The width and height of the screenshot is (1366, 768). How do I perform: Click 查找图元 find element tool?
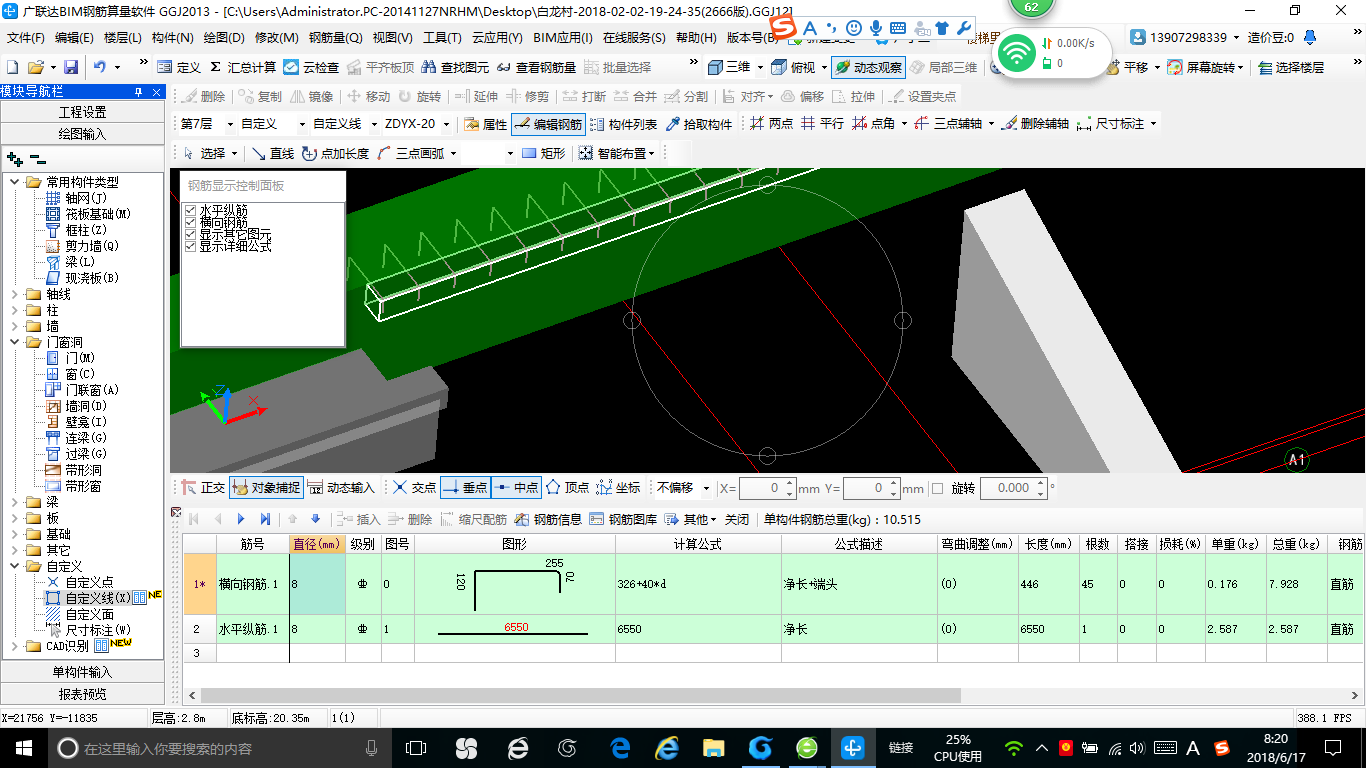pyautogui.click(x=455, y=67)
